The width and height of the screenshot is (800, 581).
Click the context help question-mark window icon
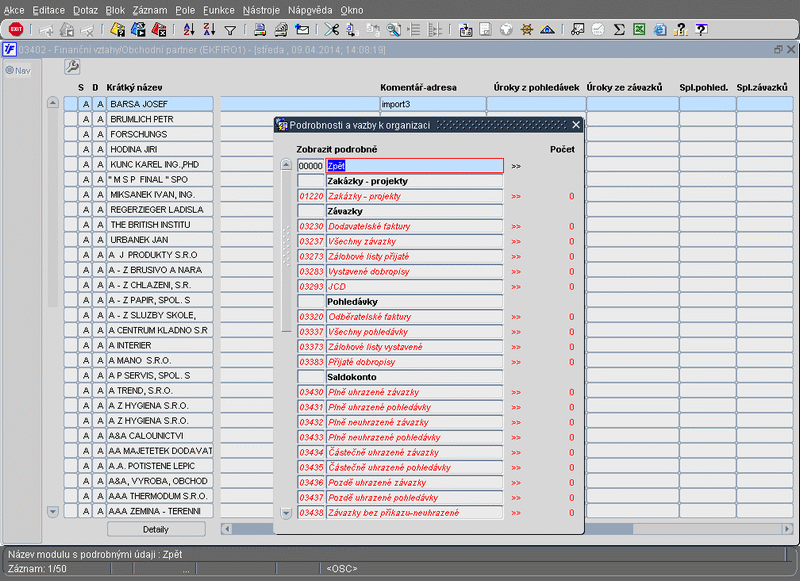pos(702,30)
